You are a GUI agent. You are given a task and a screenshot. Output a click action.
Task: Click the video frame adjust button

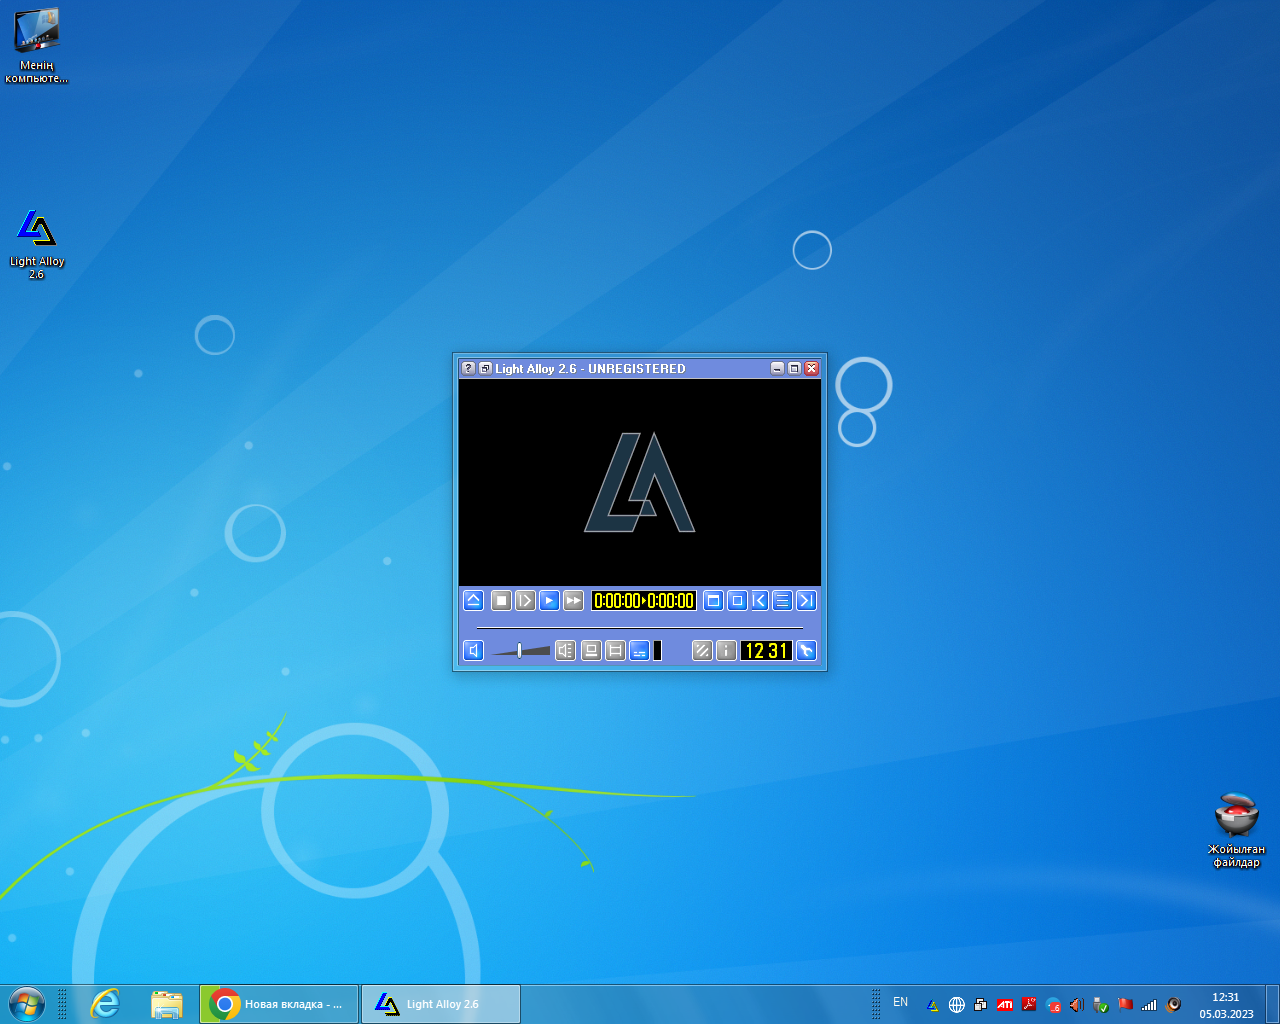click(x=615, y=650)
